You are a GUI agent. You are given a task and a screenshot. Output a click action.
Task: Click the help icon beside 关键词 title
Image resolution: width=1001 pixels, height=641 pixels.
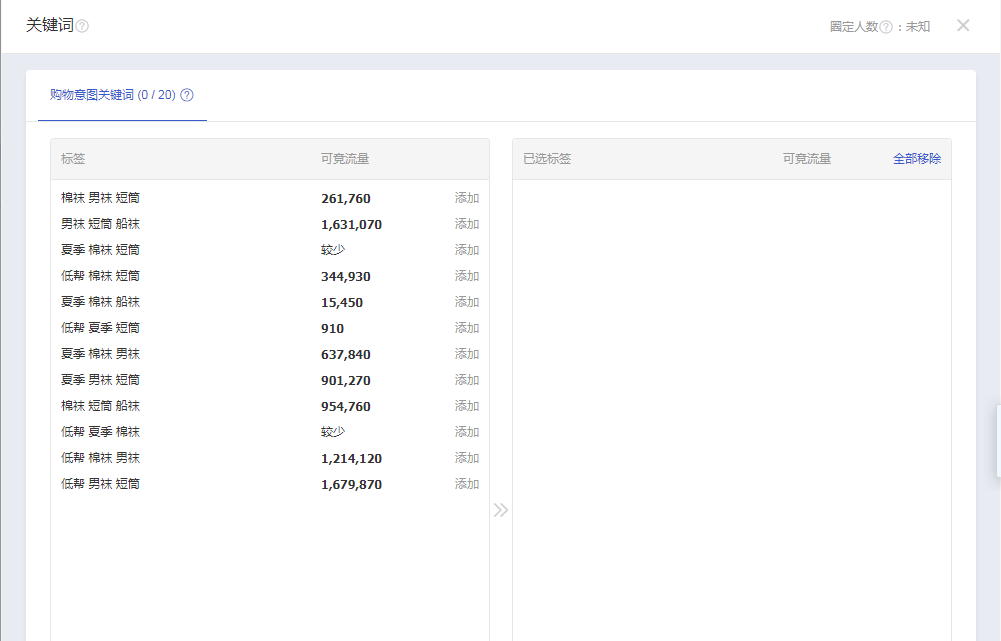82,26
